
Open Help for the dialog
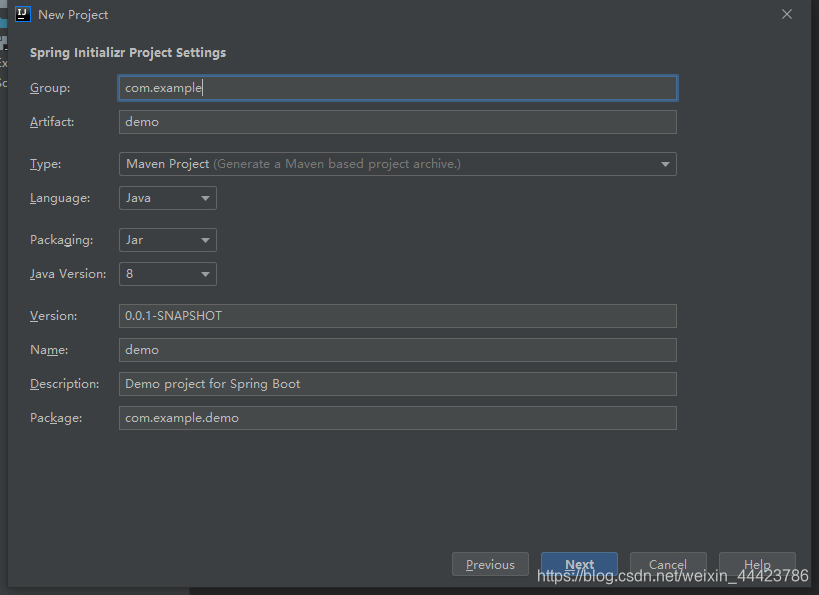coord(757,564)
